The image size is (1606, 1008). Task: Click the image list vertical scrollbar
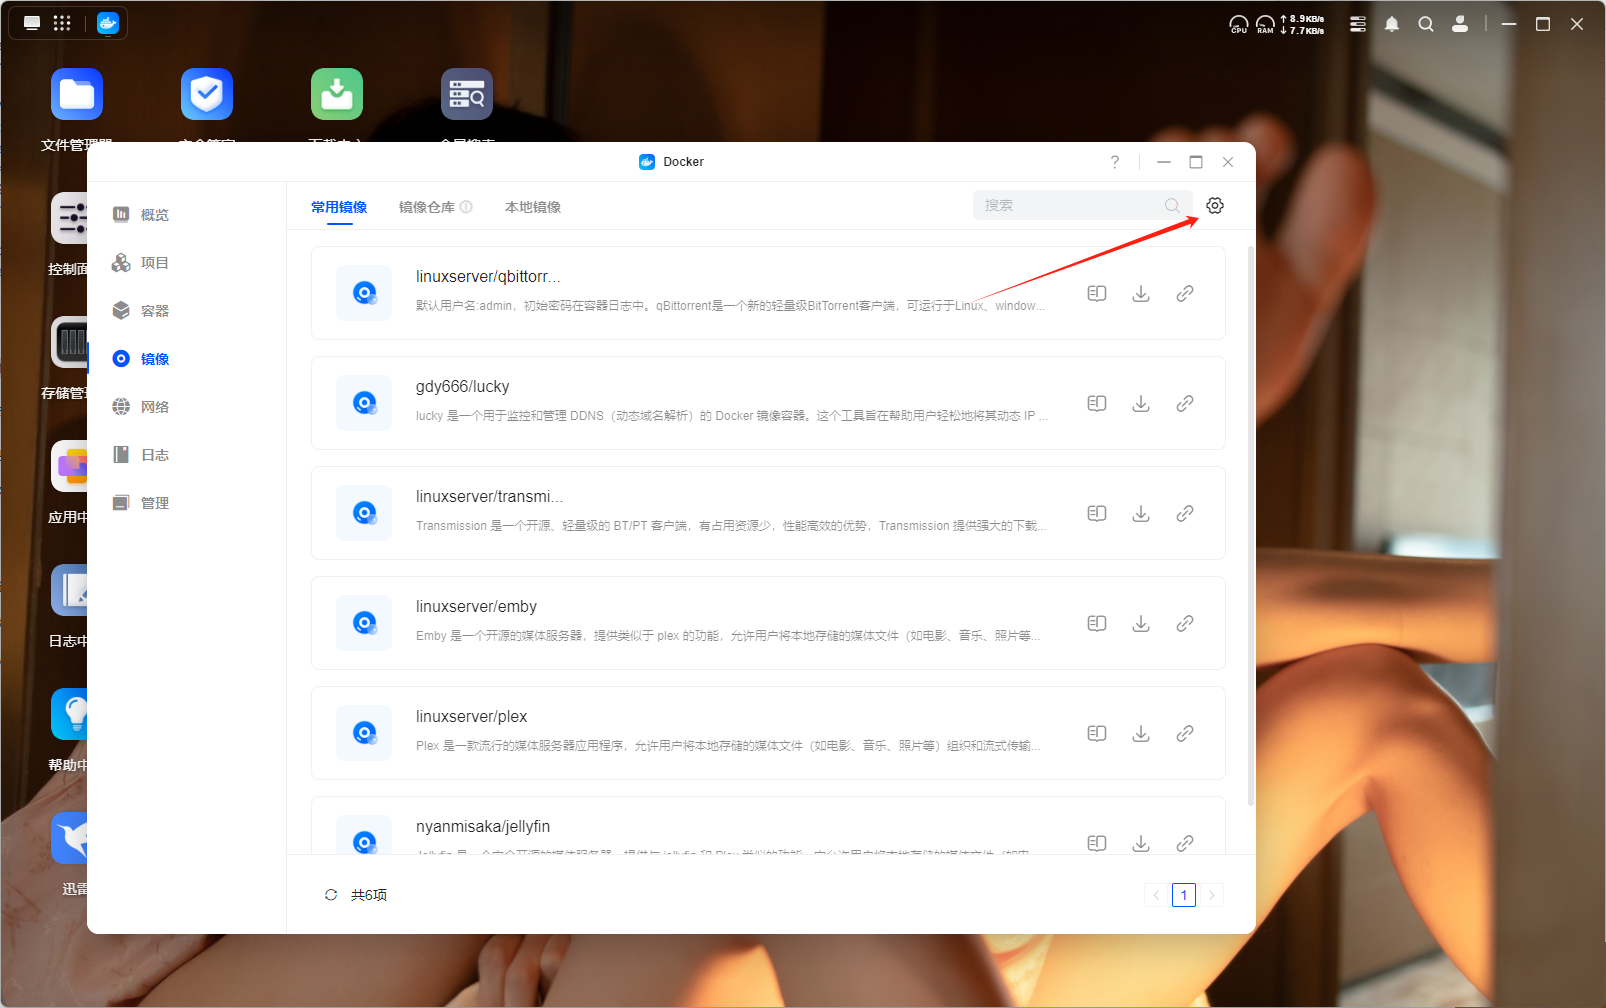[1250, 525]
